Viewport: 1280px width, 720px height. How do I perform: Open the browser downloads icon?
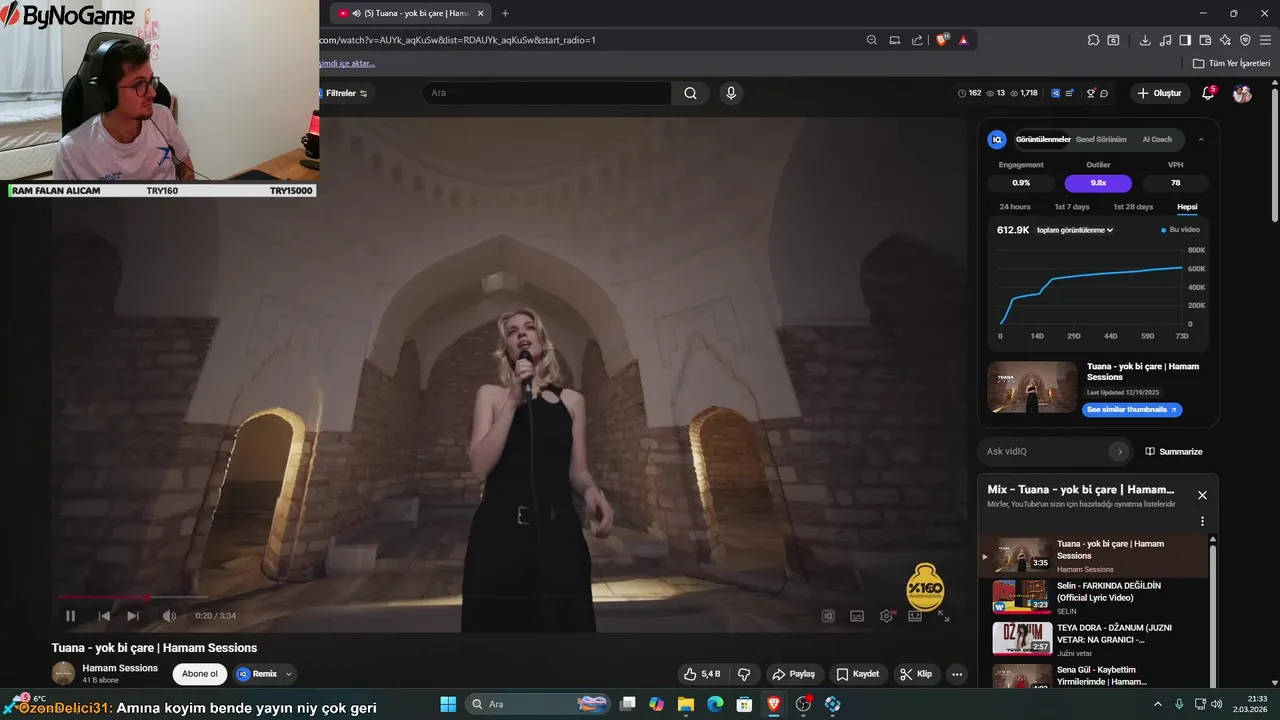pyautogui.click(x=1145, y=40)
